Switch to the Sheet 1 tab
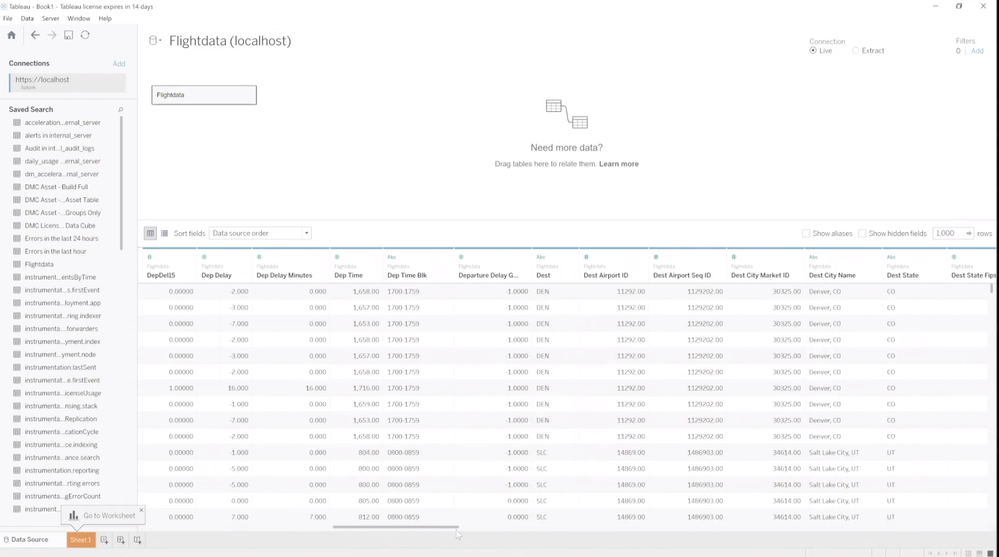This screenshot has height=557, width=999. tap(80, 540)
